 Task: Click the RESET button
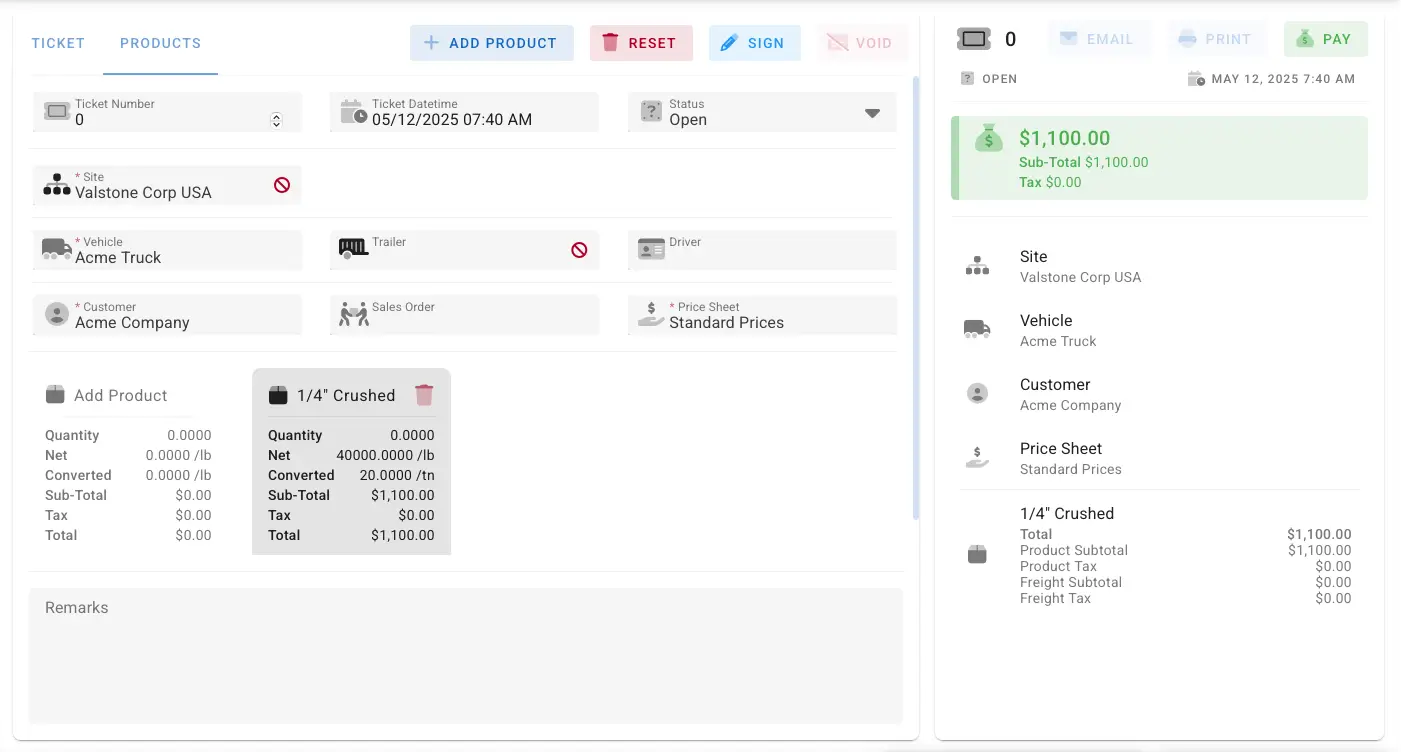(x=640, y=43)
